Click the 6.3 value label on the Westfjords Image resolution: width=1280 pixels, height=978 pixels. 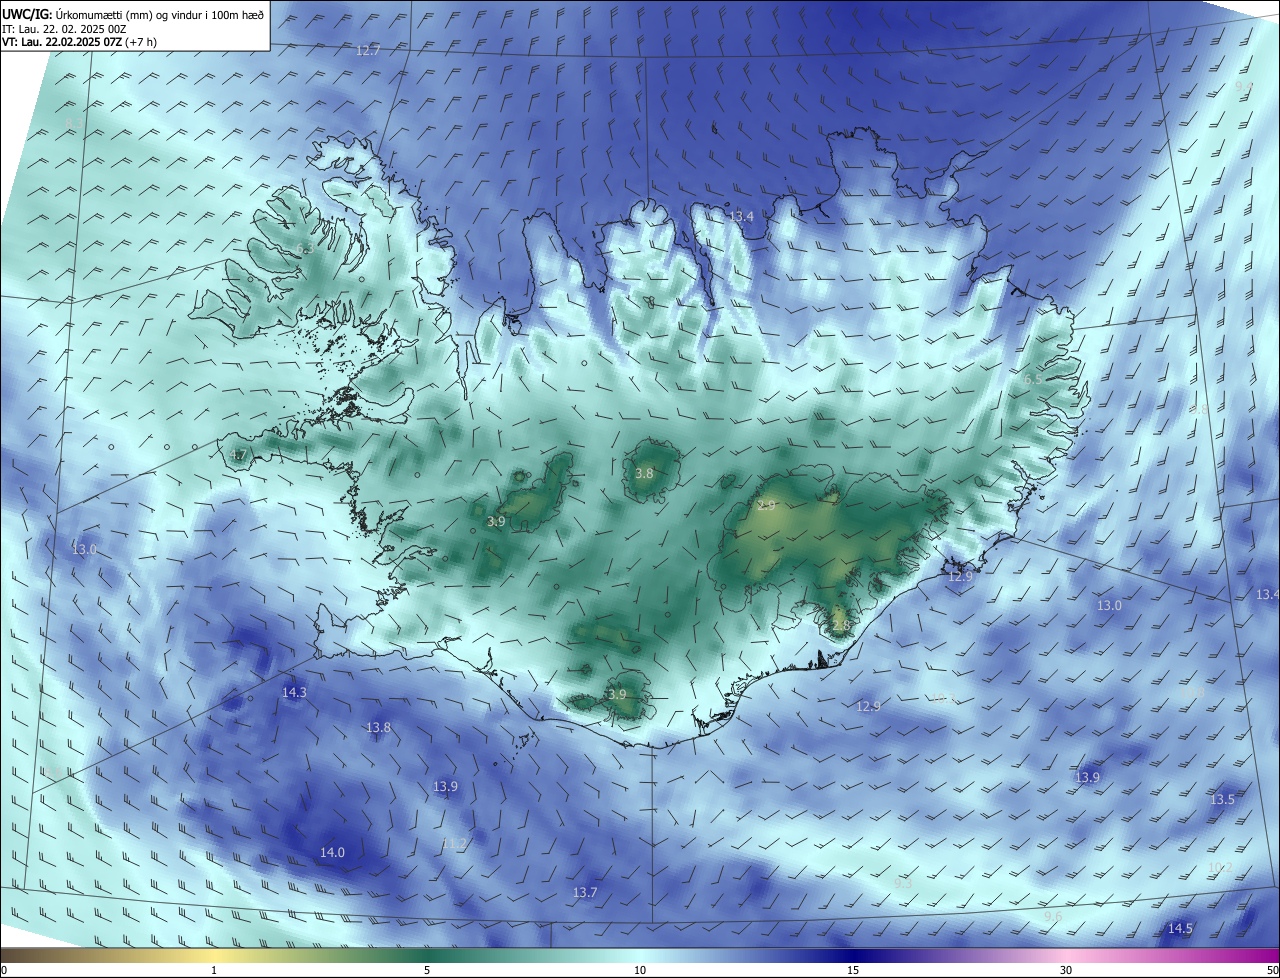[x=305, y=249]
